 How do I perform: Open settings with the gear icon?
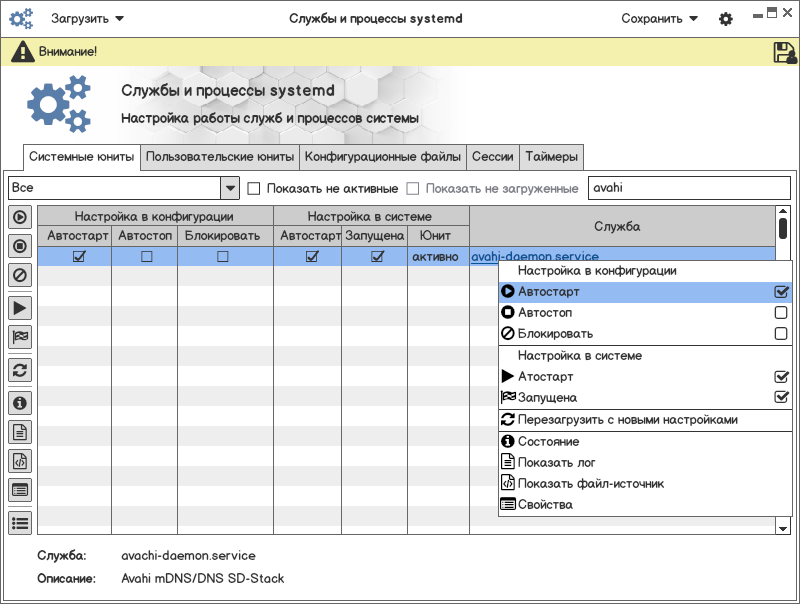pyautogui.click(x=726, y=19)
